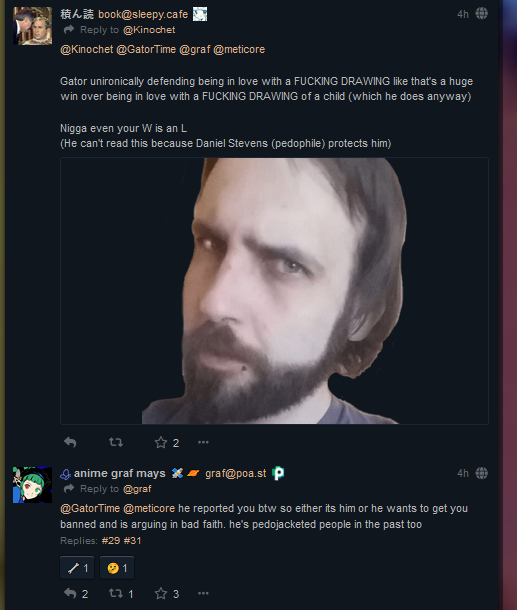Open the anime graf mays avatar
The image size is (517, 610).
tap(32, 485)
